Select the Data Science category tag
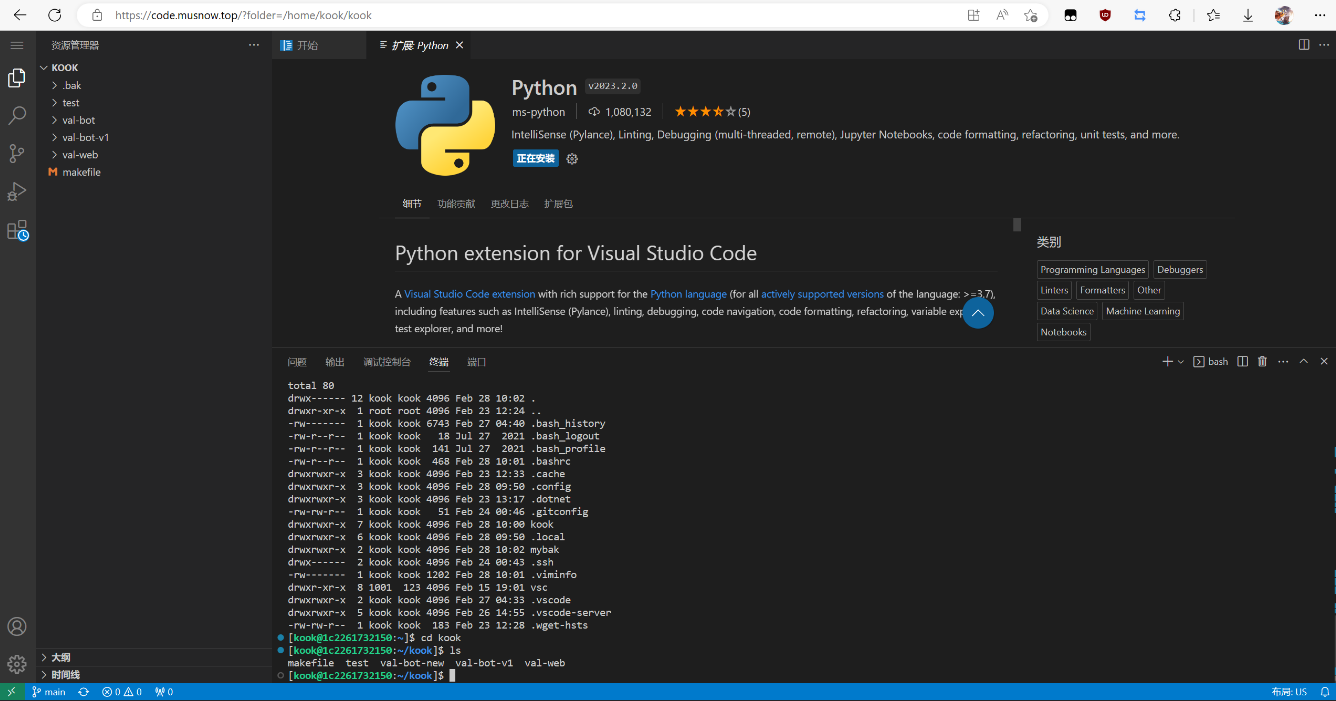The width and height of the screenshot is (1336, 701). 1067,312
